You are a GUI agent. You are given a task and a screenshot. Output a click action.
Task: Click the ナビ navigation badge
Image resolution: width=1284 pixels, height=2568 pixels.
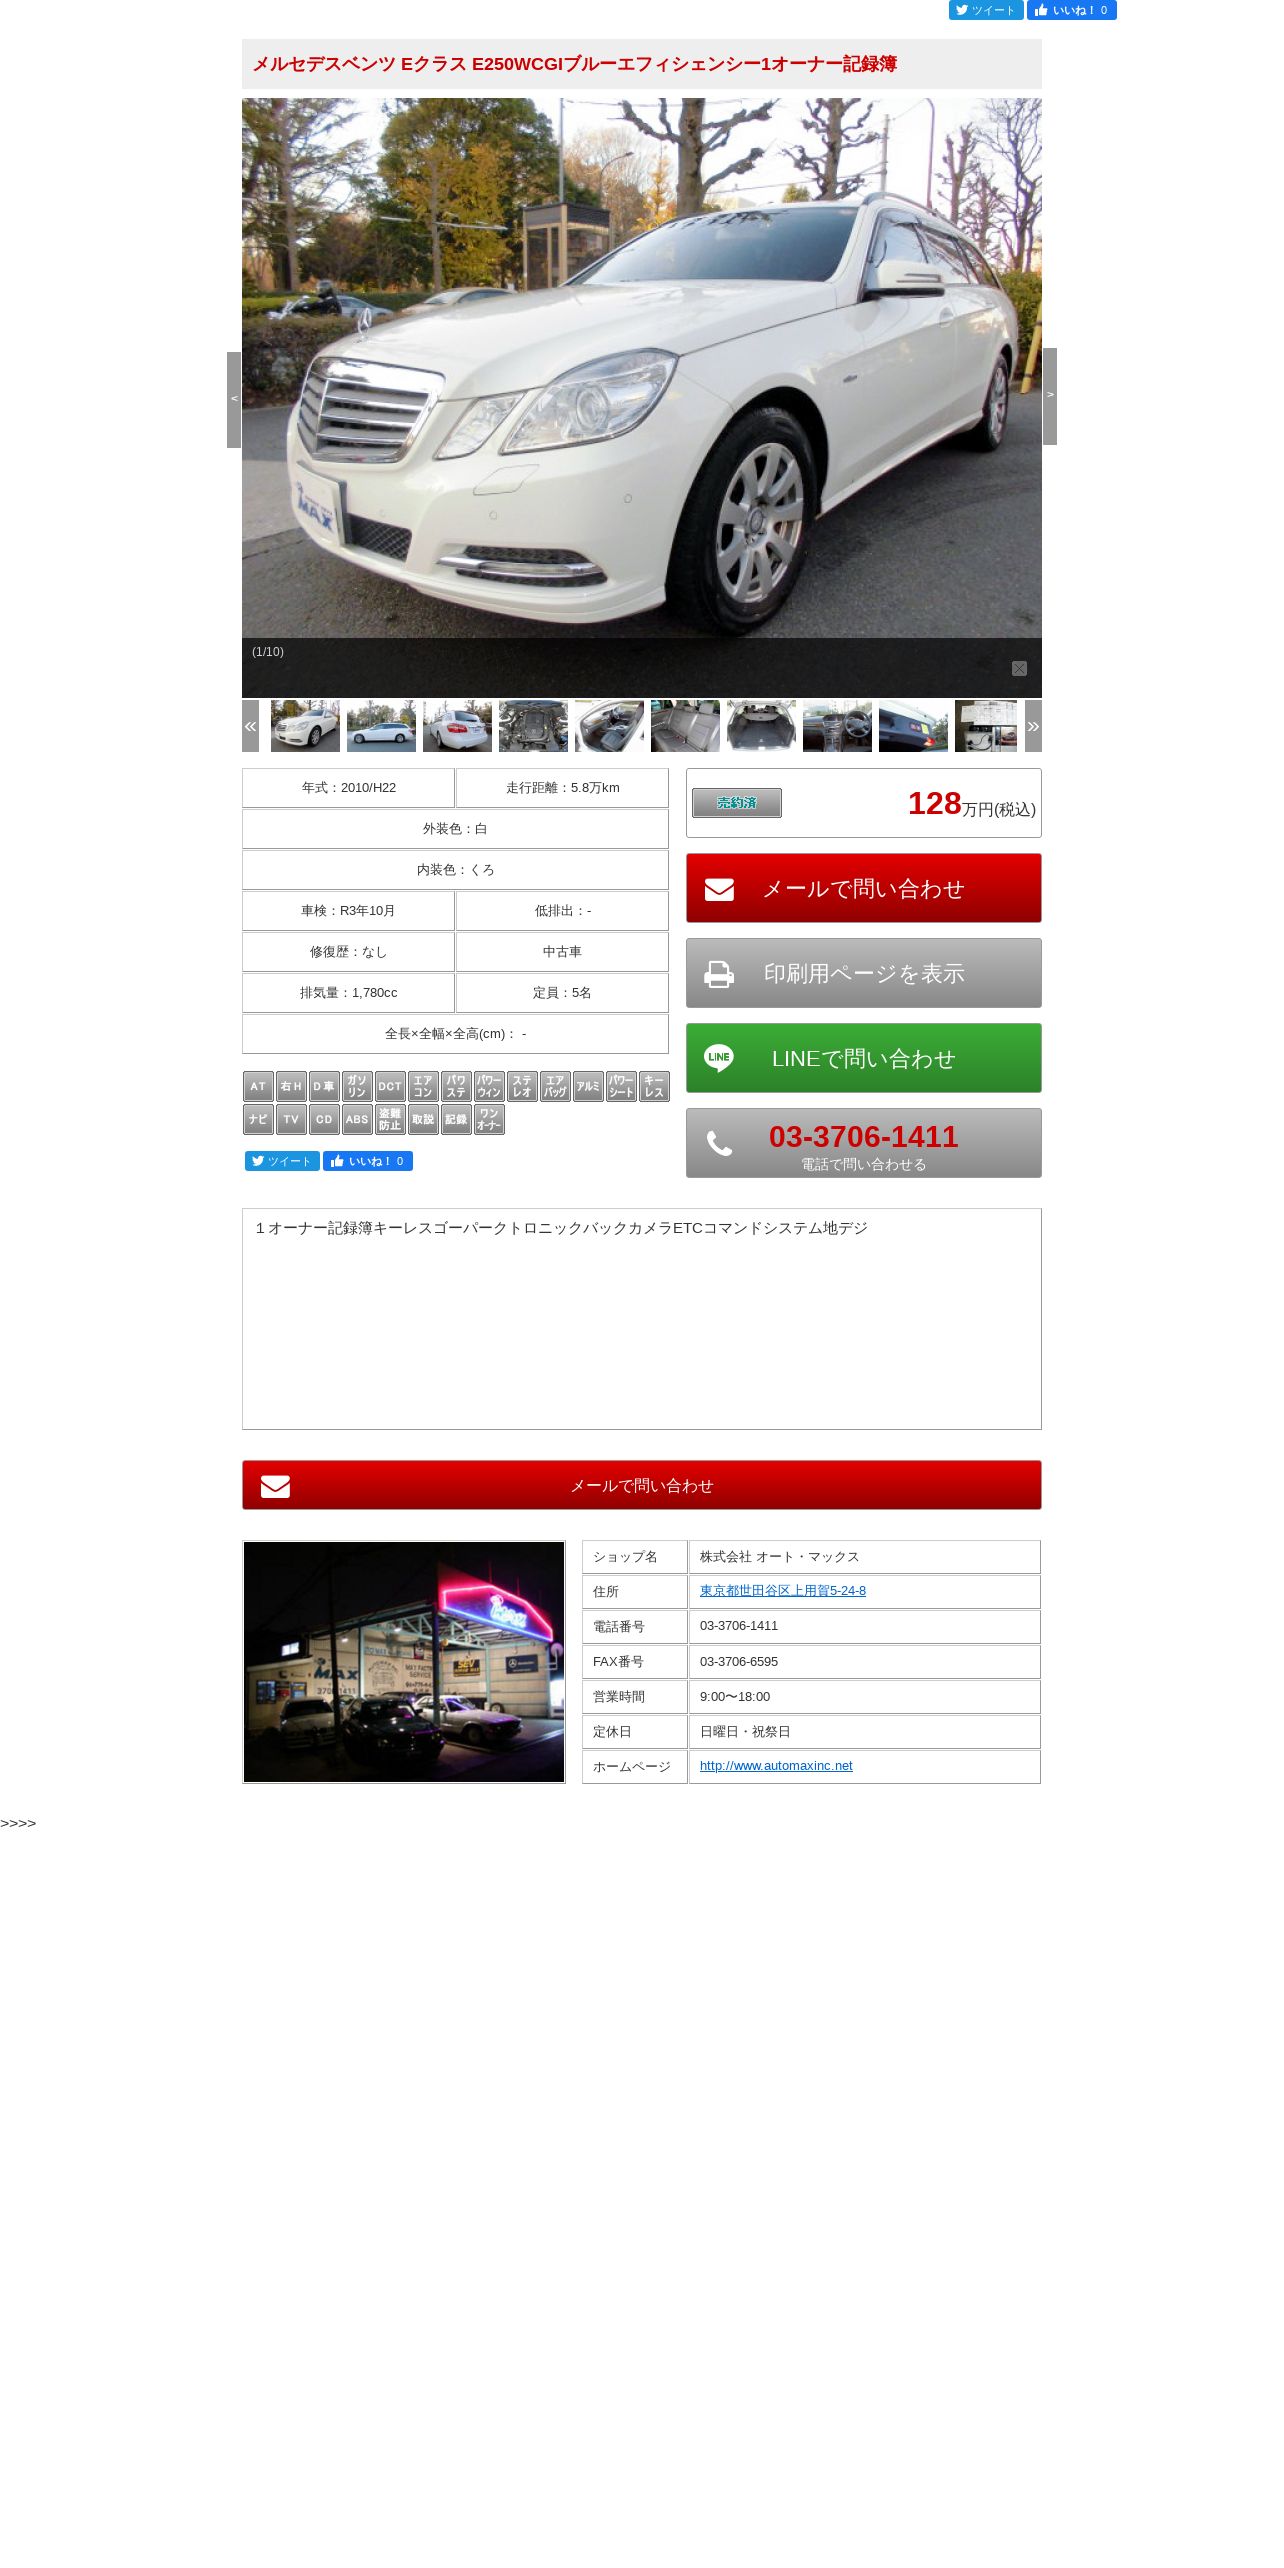tap(258, 1119)
